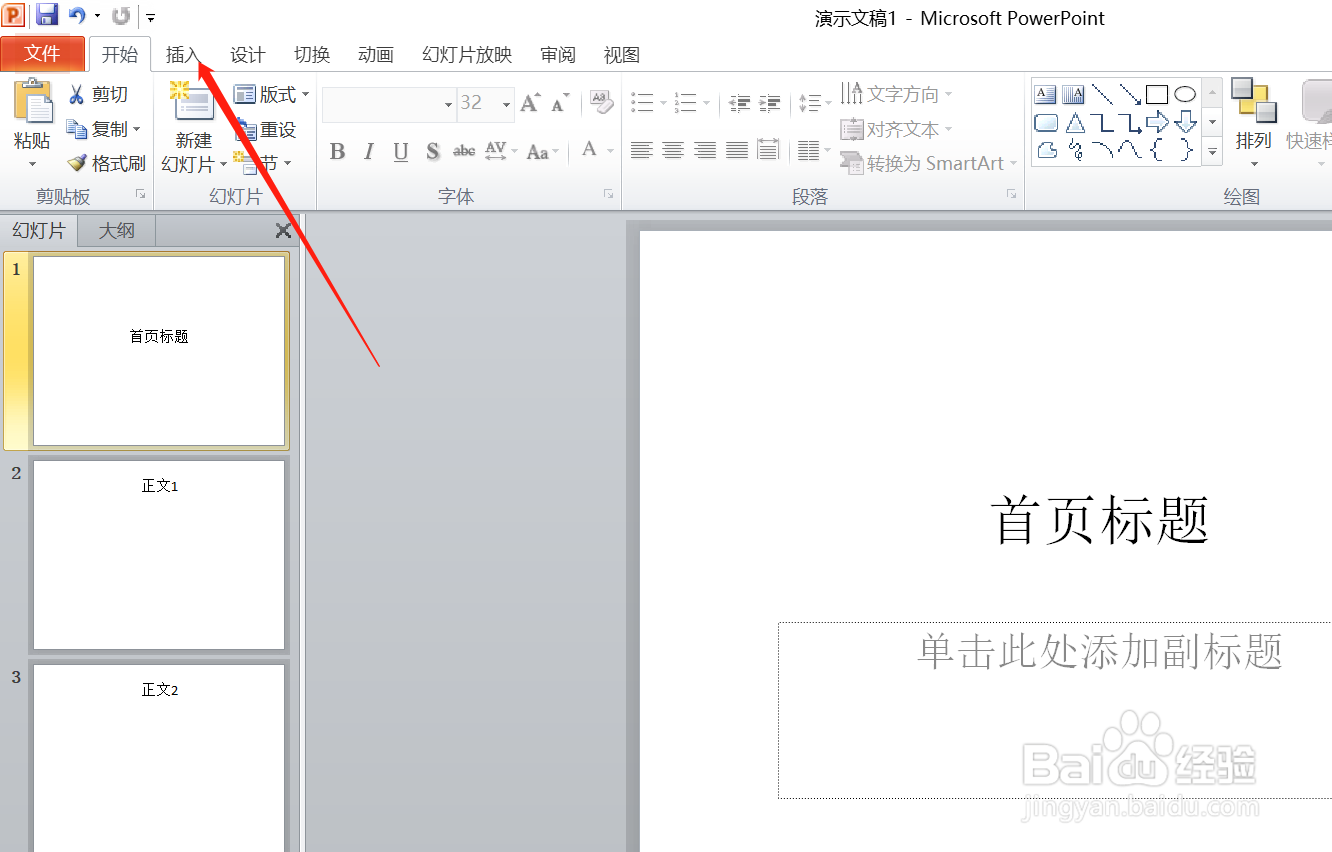
Task: Select the rectangle shape in the drawing gallery
Action: click(1157, 93)
